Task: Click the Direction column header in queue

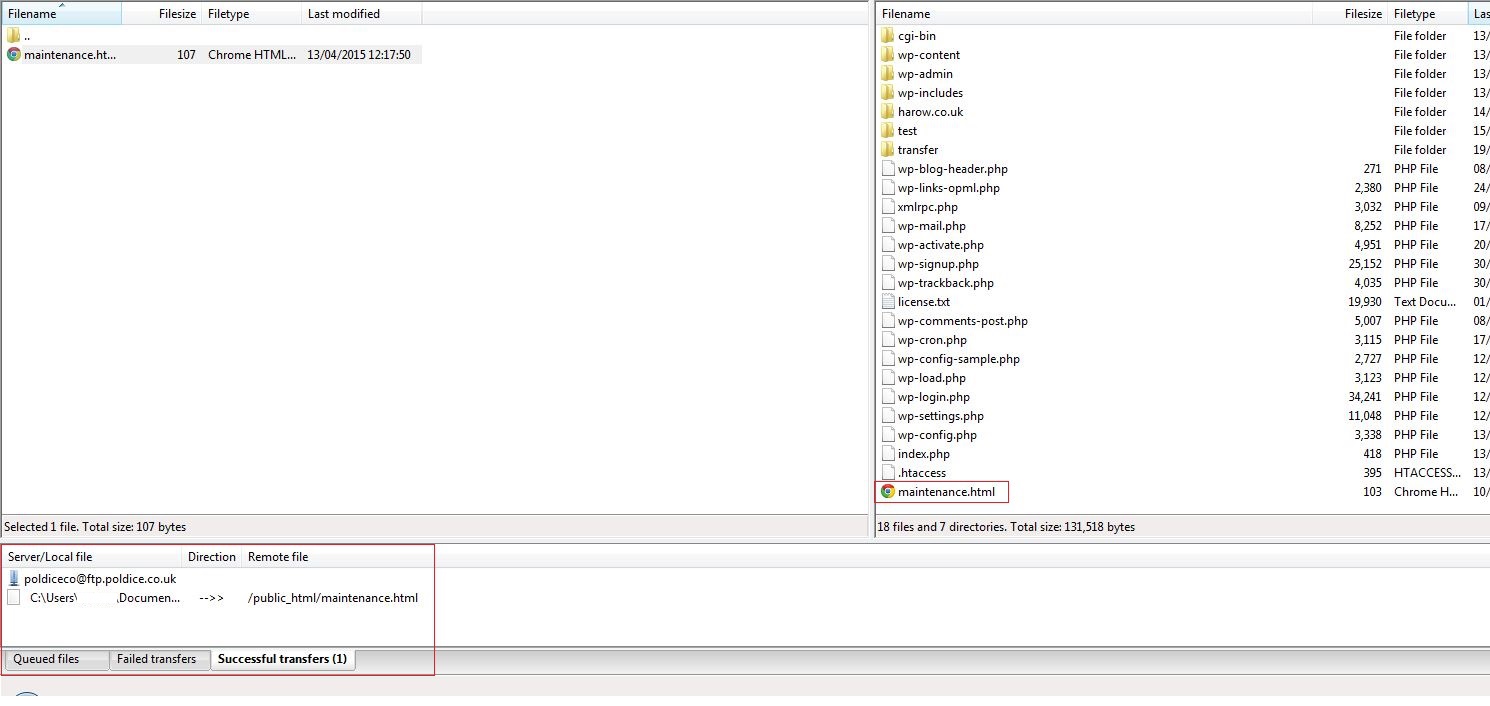Action: [212, 557]
